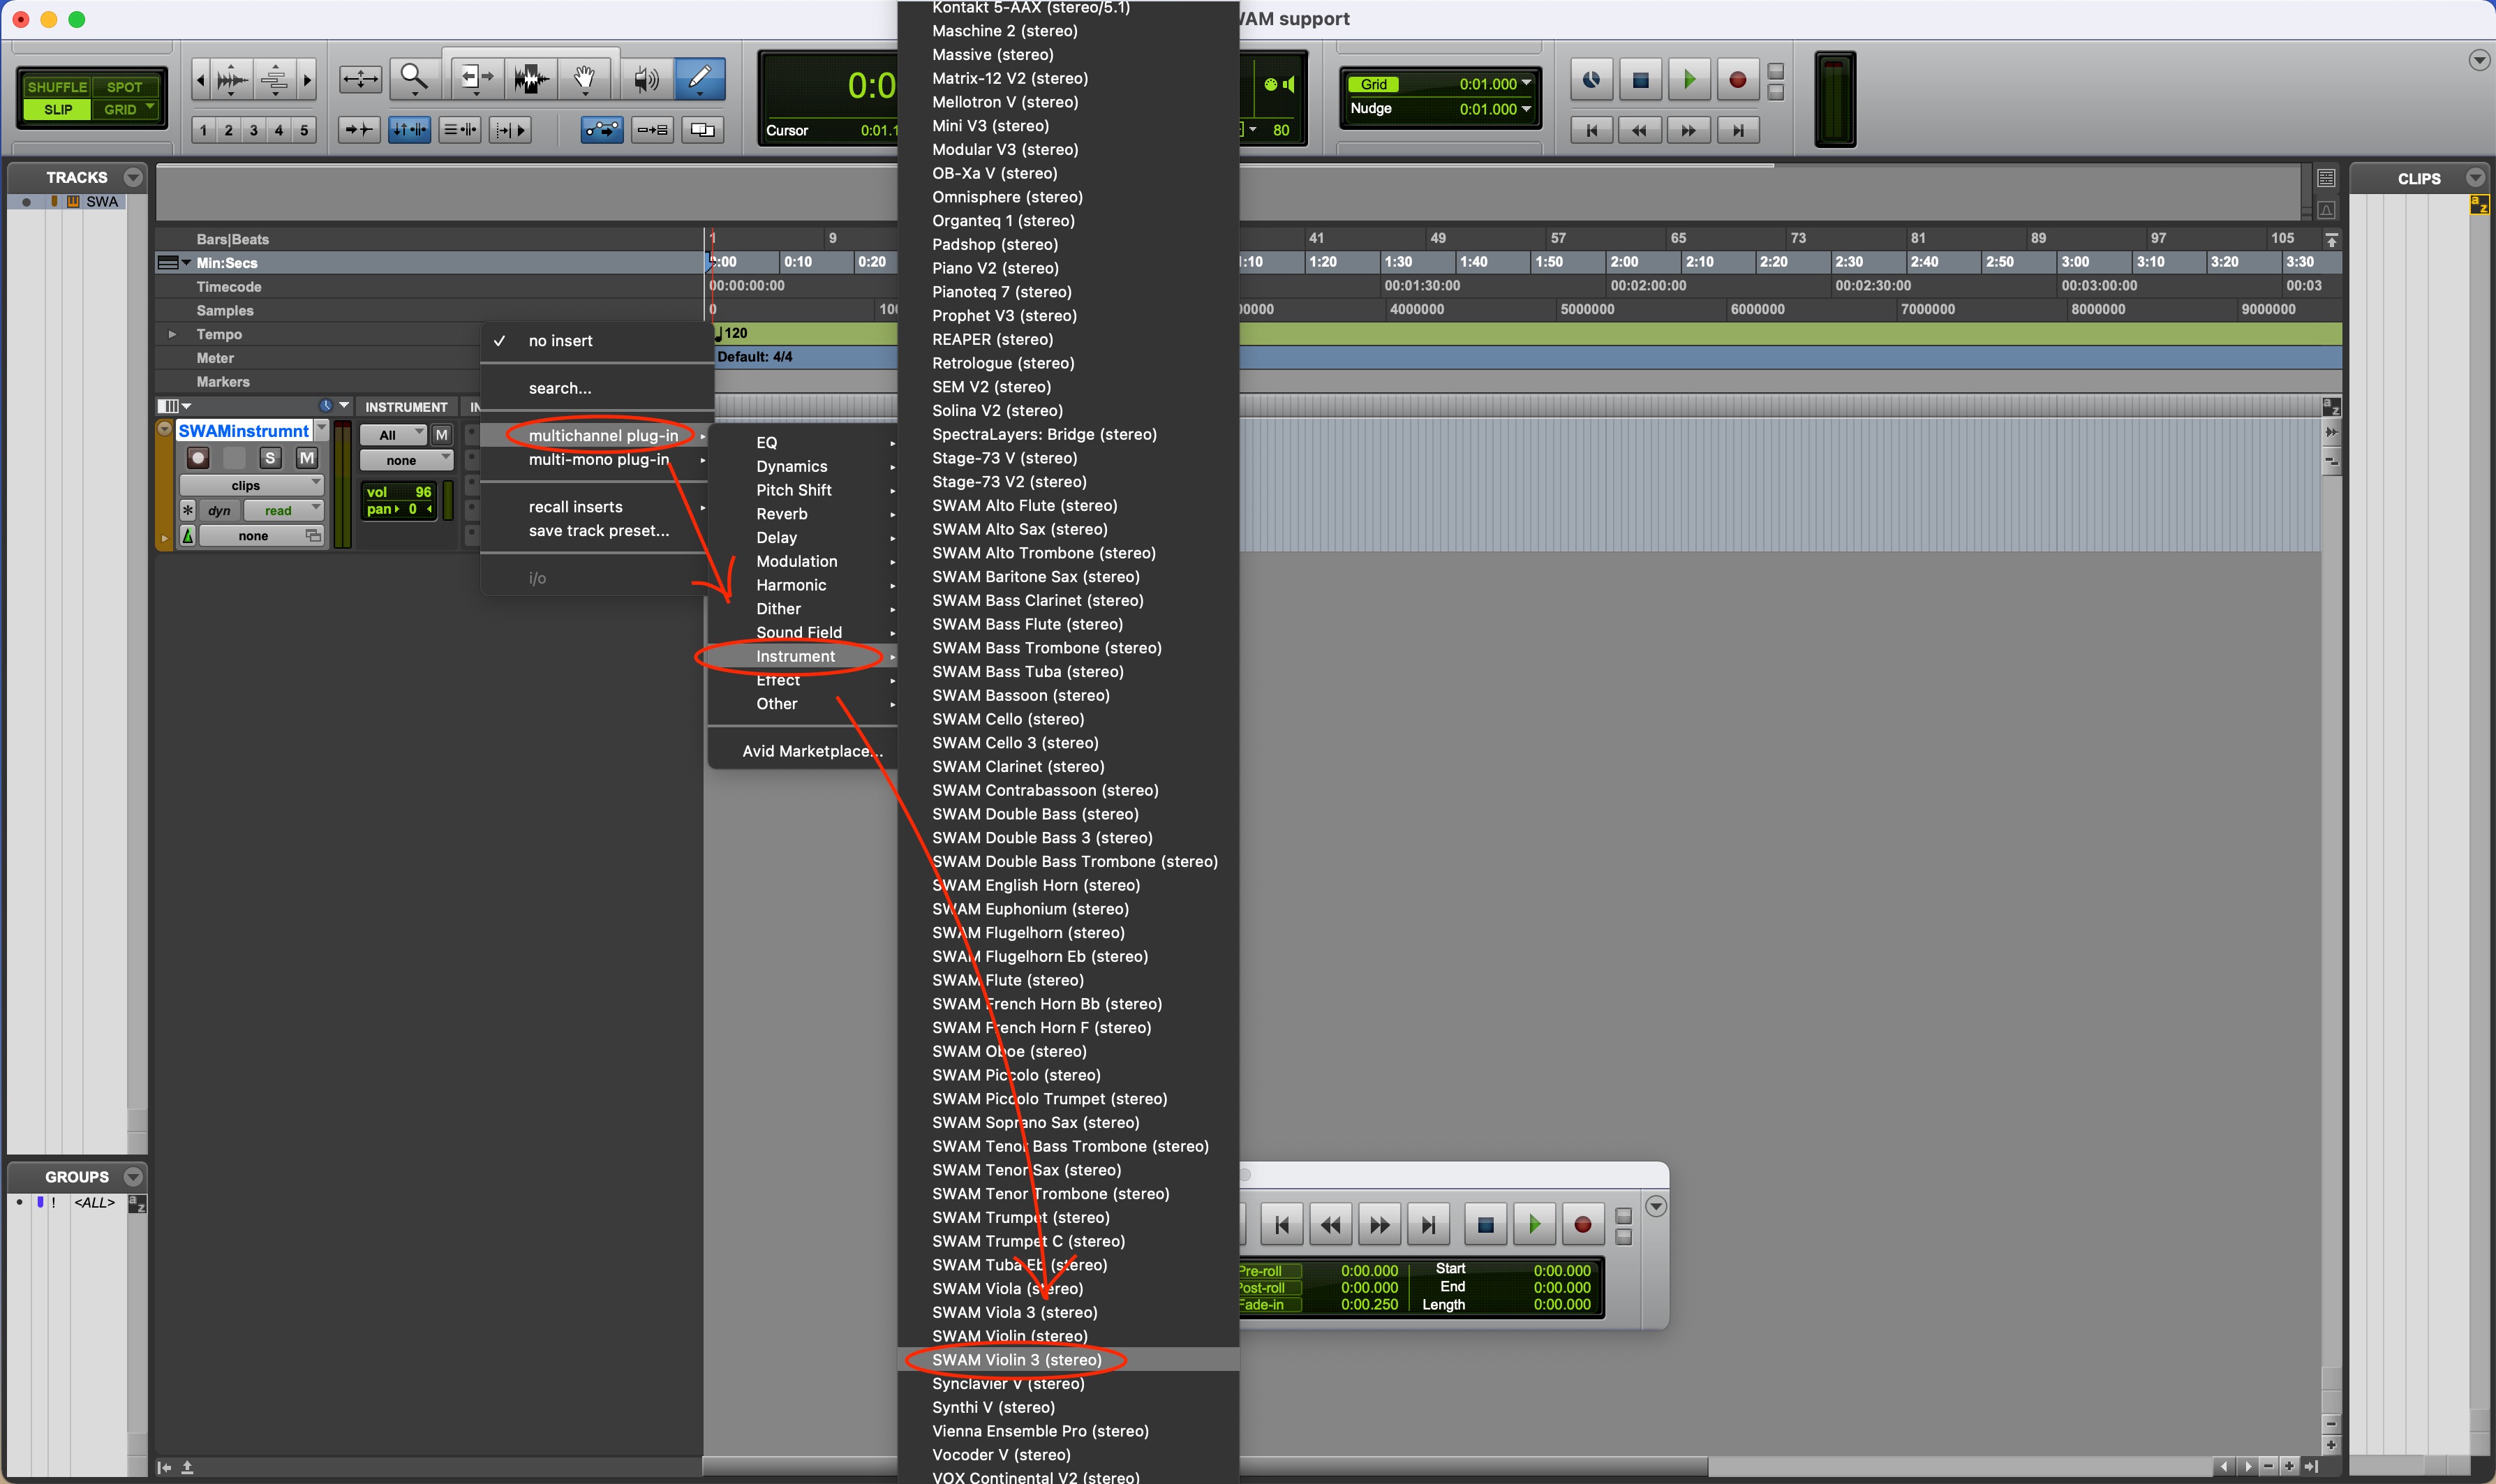Solo the SWAMinstrumnt track
Screen dimensions: 2496x1484
click(270, 458)
